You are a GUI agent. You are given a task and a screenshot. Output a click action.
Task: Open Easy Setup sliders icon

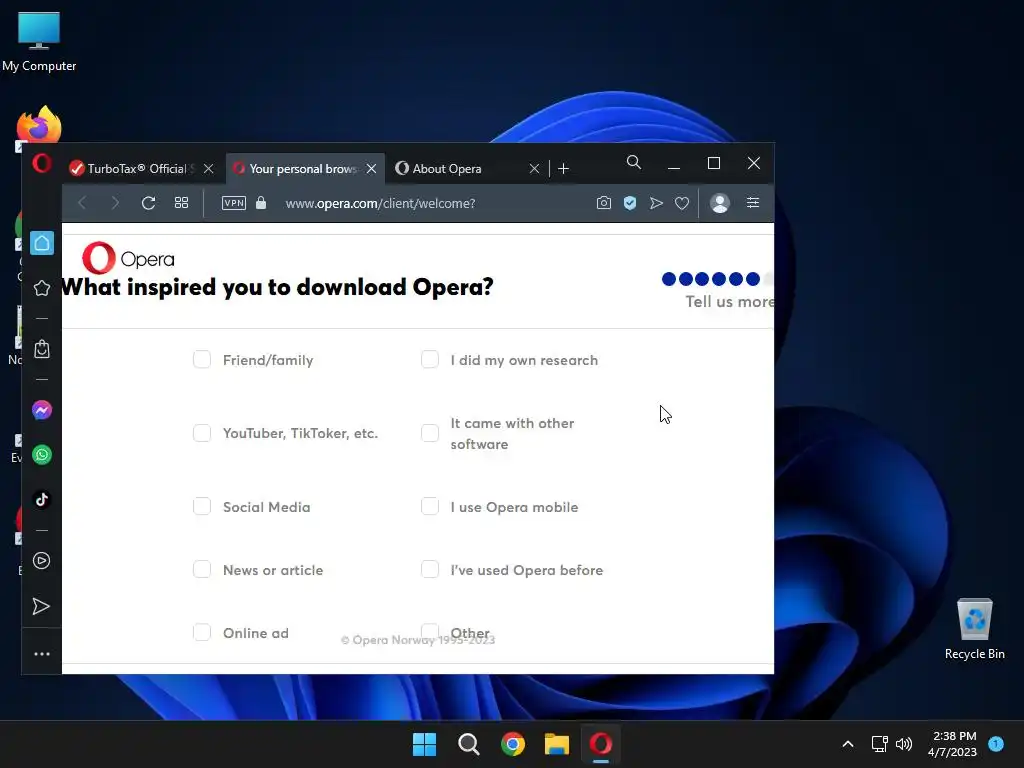click(753, 202)
